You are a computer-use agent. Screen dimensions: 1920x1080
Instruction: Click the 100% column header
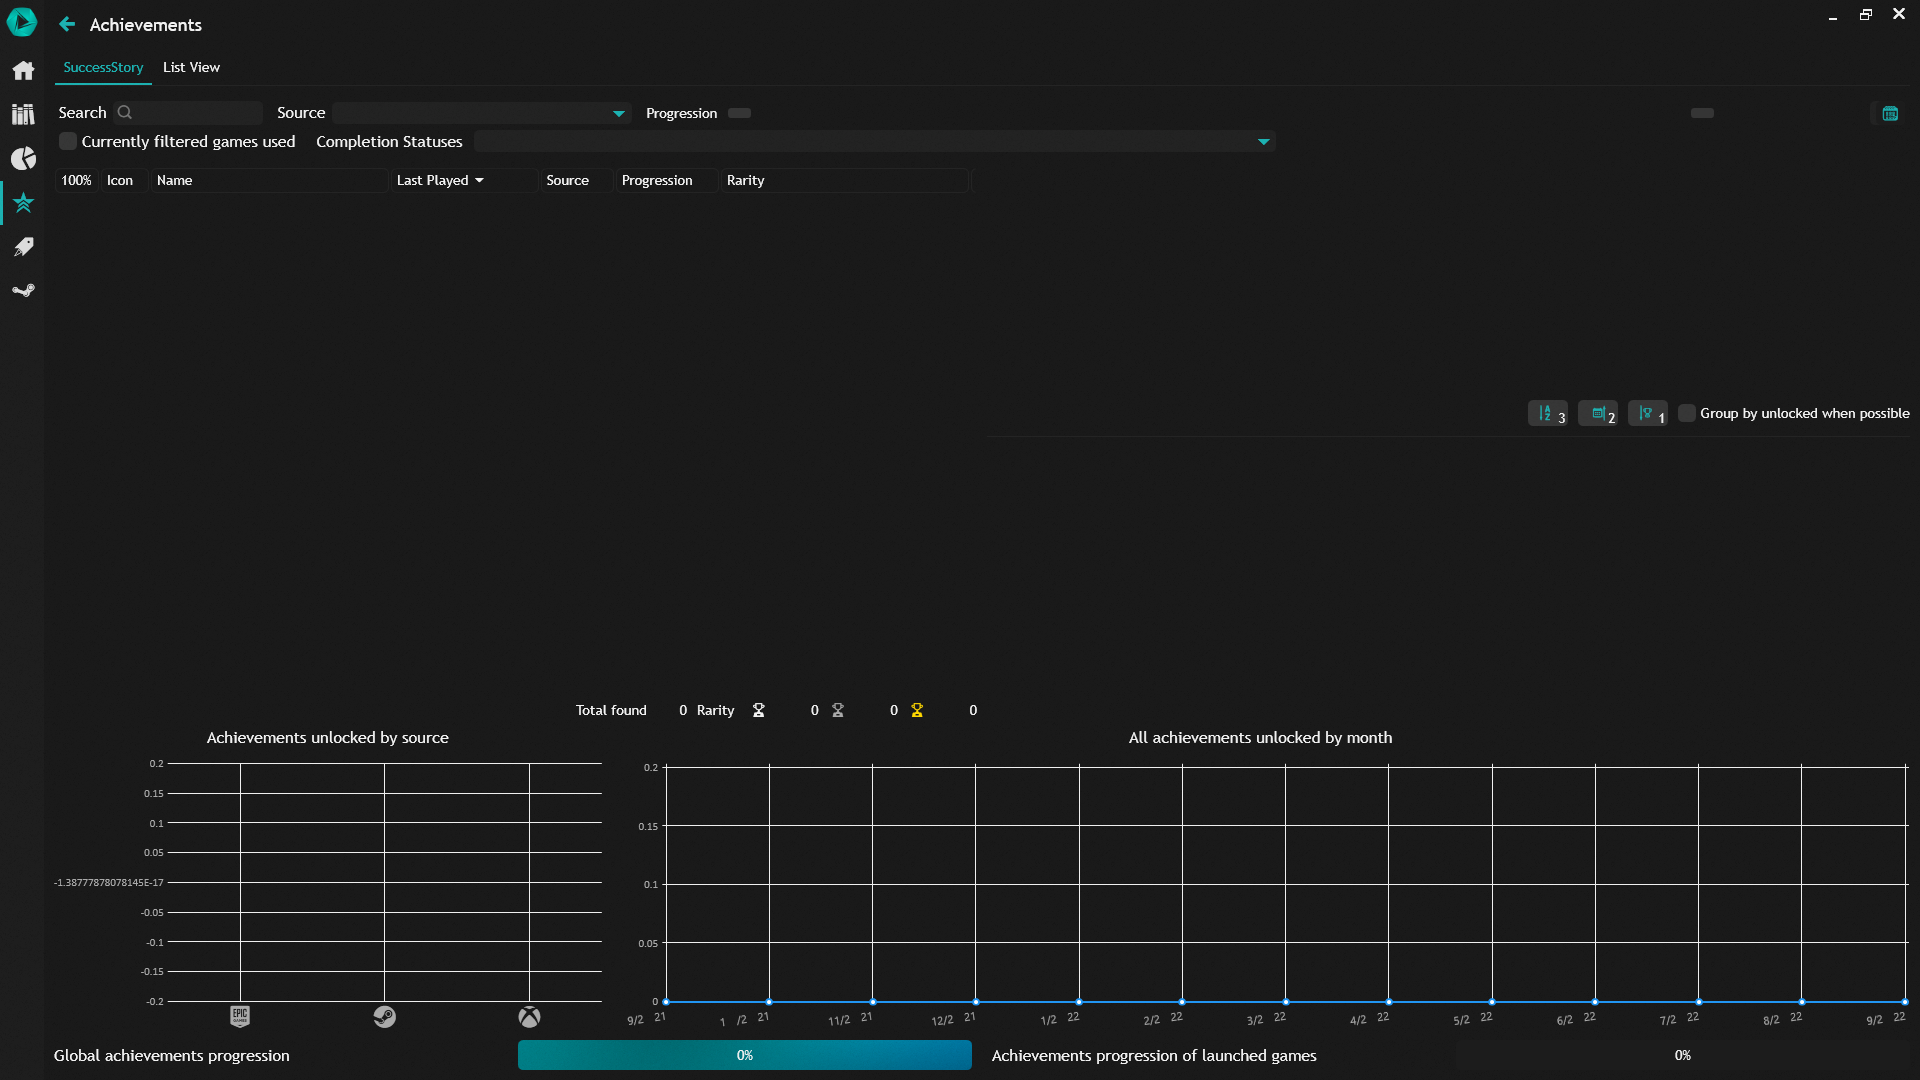[x=76, y=180]
